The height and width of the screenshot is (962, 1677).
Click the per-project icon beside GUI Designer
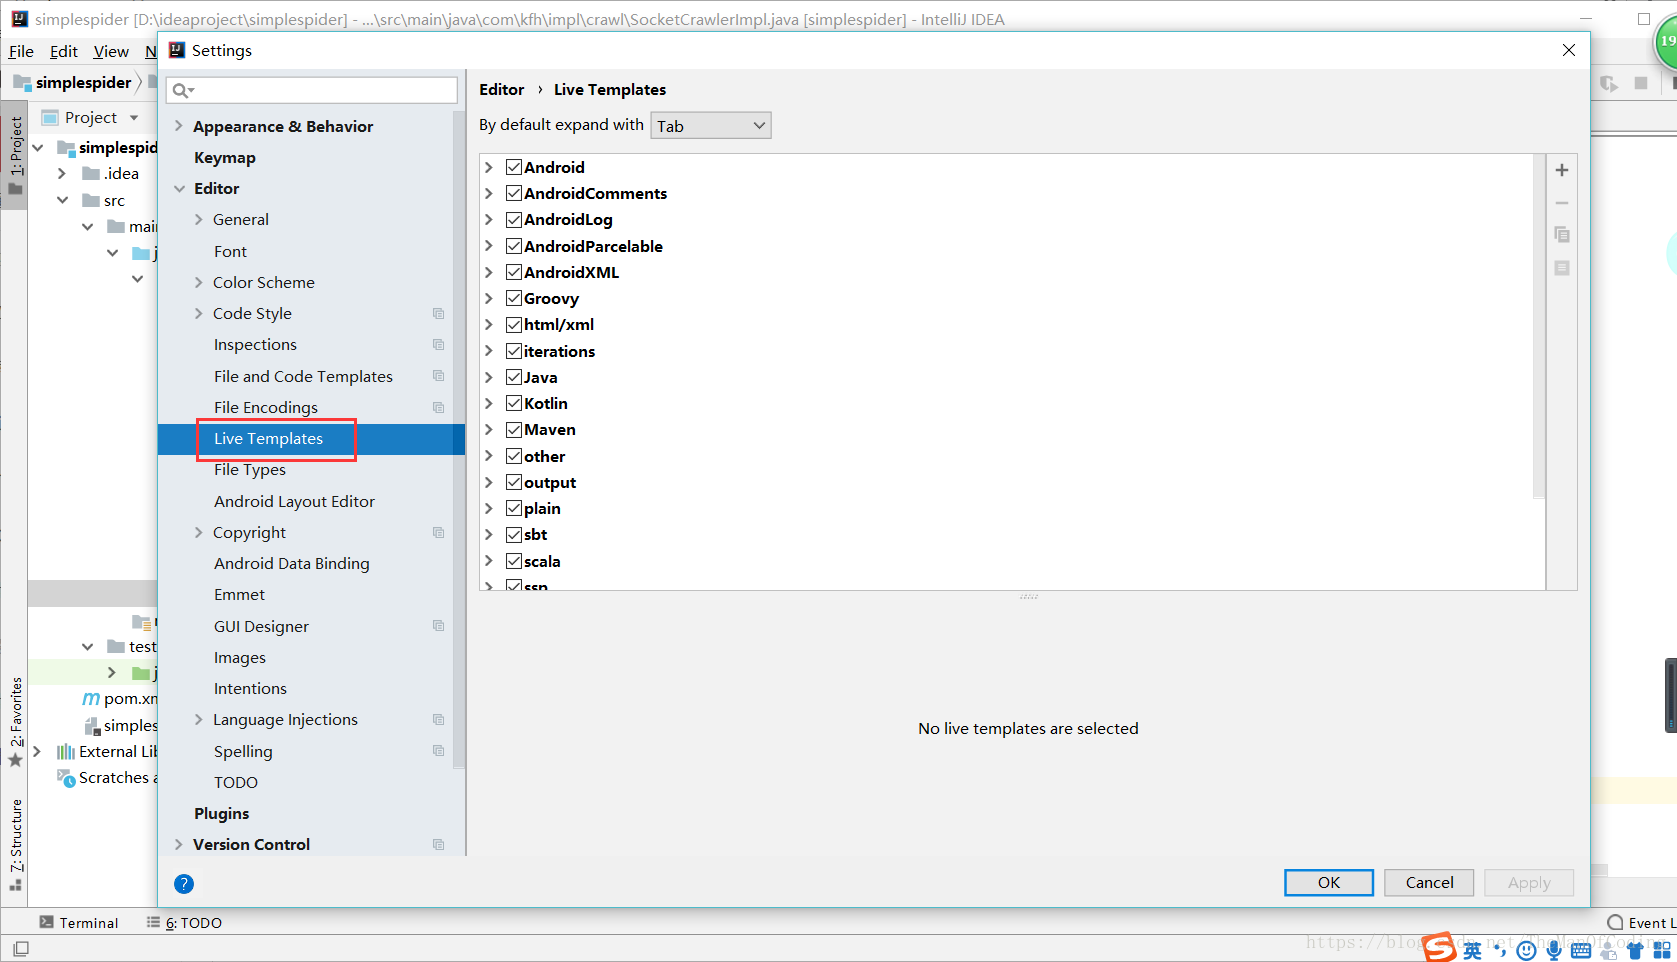click(438, 626)
